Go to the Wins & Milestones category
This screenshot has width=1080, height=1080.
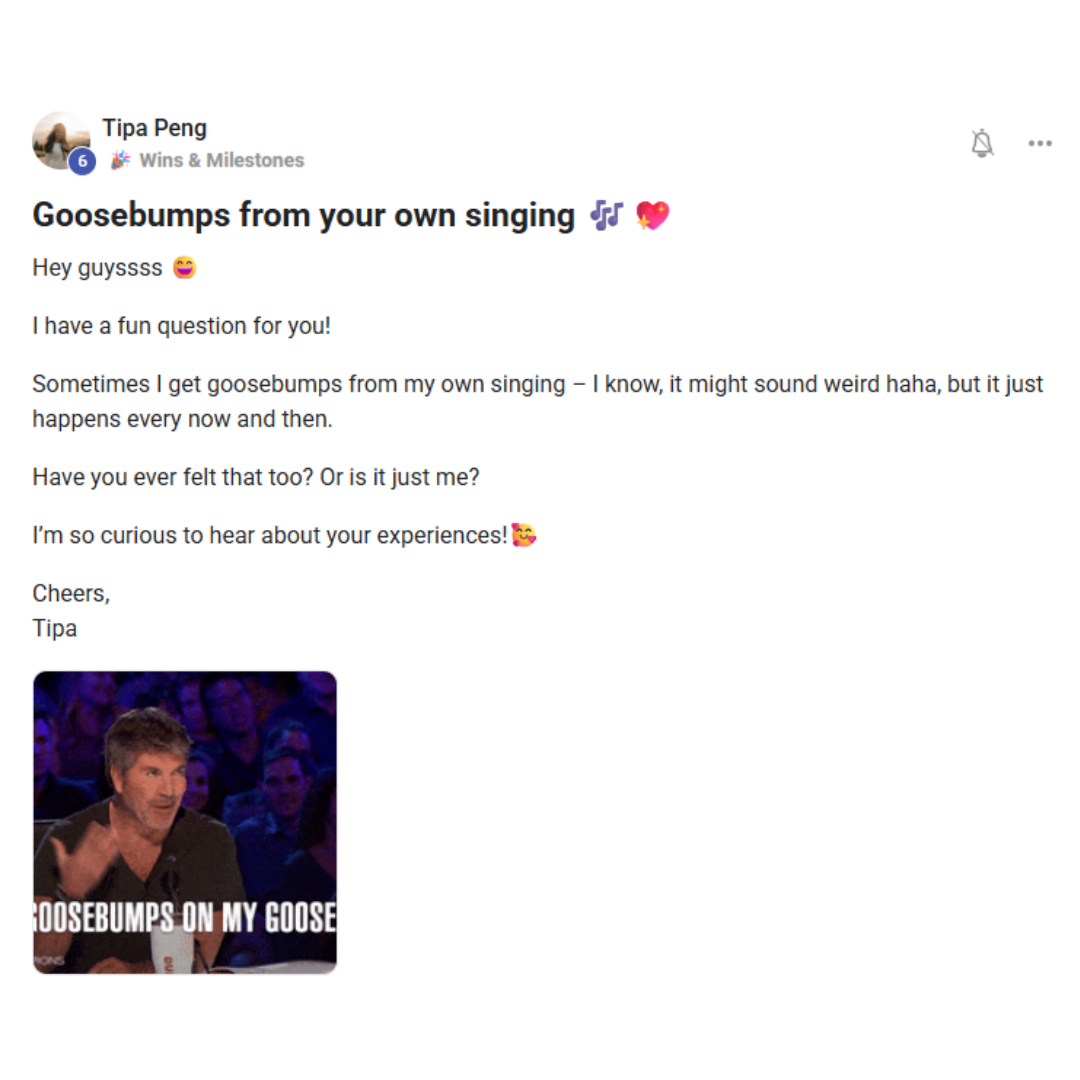tap(221, 160)
